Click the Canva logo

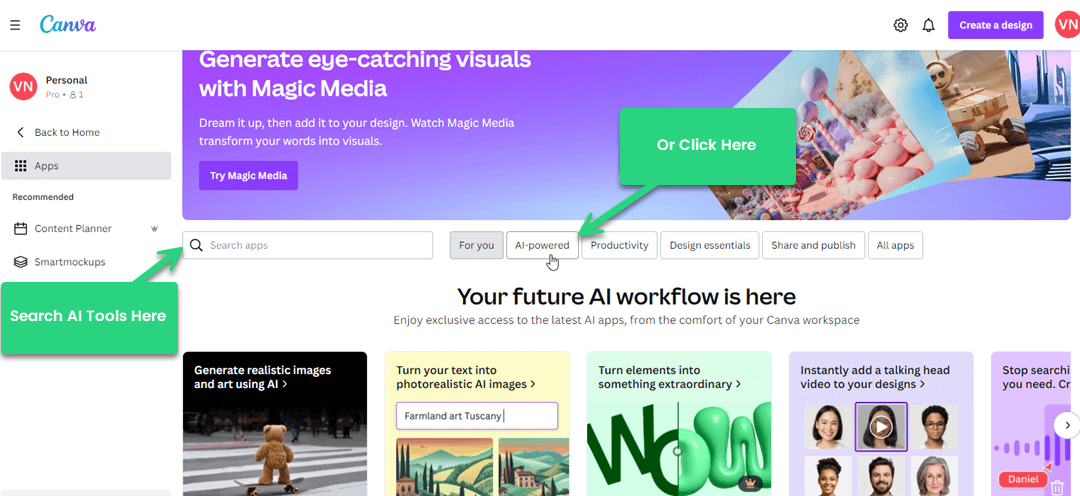click(68, 24)
